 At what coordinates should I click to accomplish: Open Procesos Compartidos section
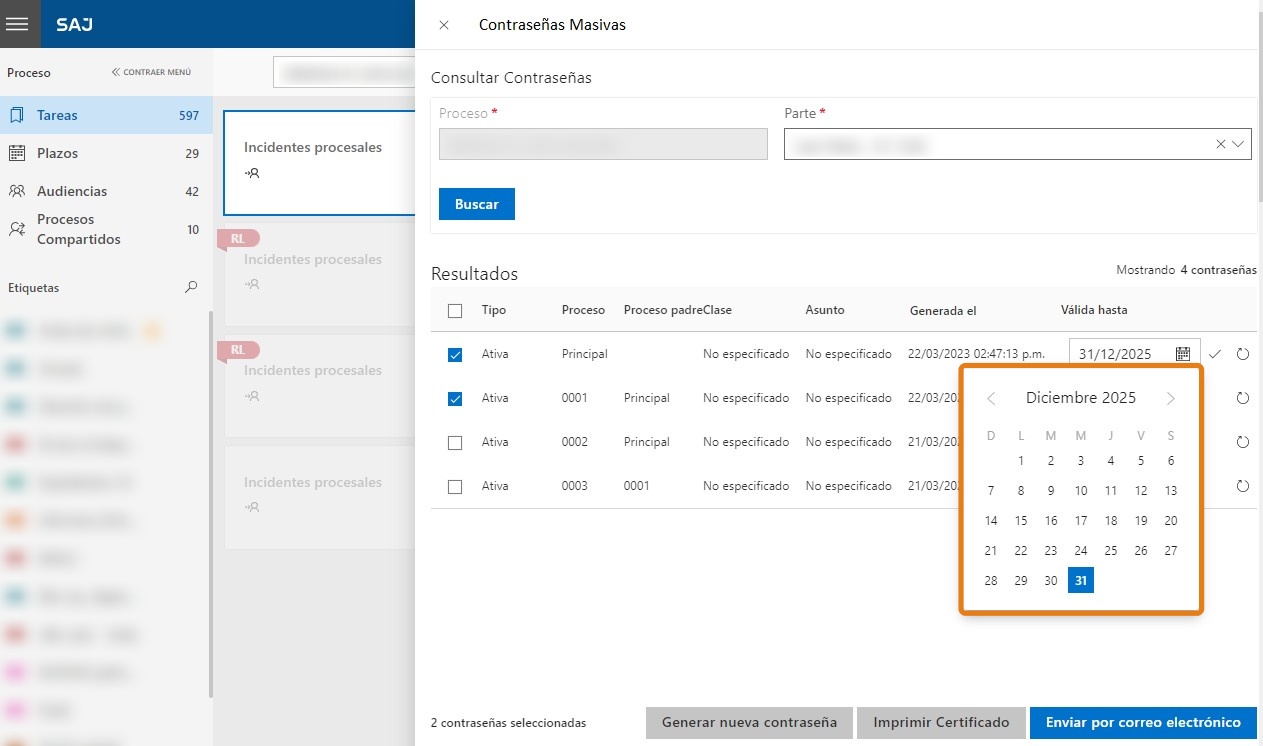tap(106, 229)
